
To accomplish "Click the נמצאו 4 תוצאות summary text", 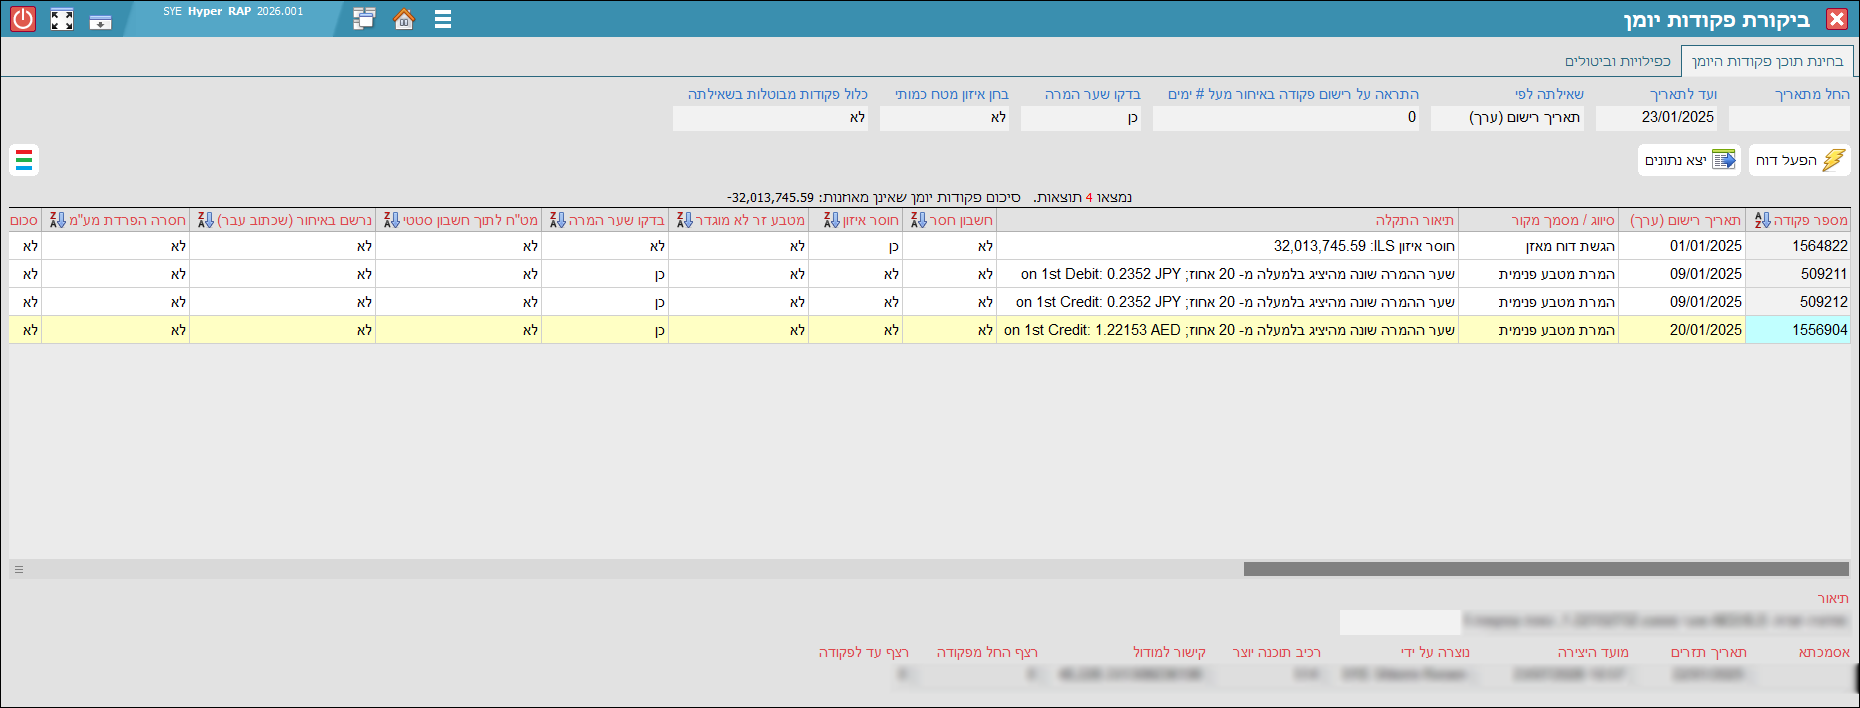I will (x=1085, y=197).
